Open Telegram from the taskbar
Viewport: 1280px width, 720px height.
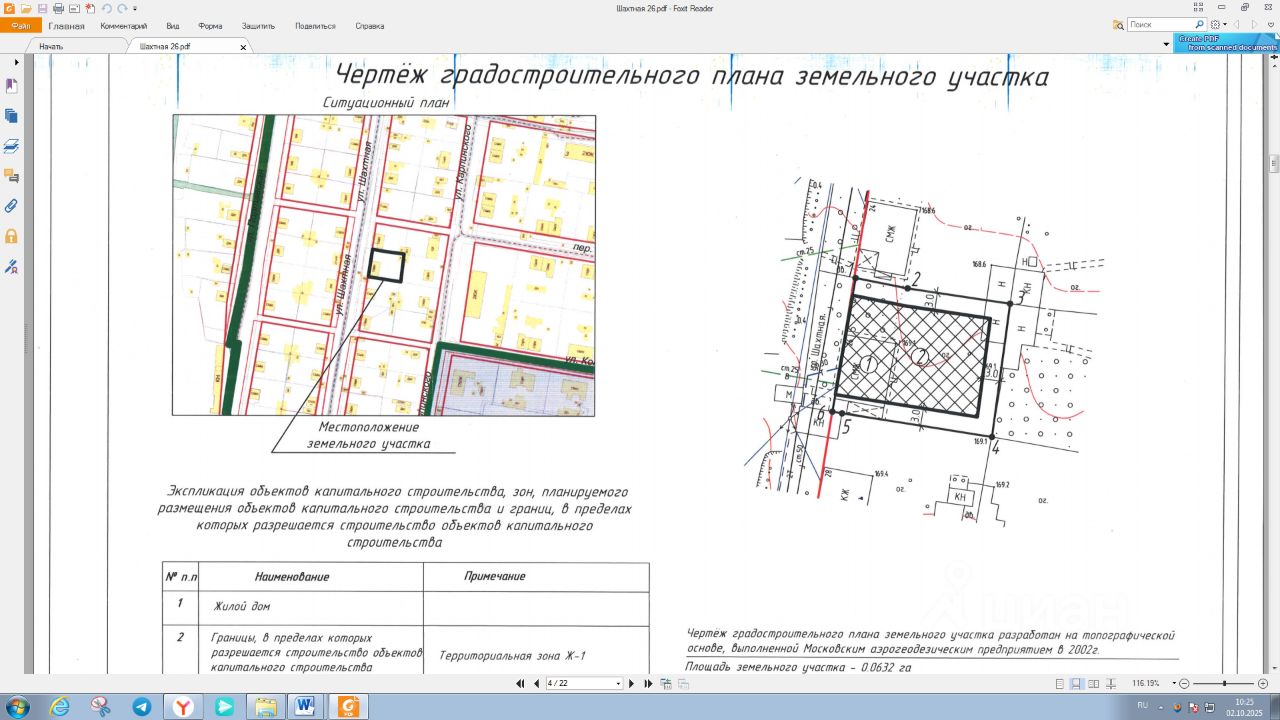pos(142,707)
